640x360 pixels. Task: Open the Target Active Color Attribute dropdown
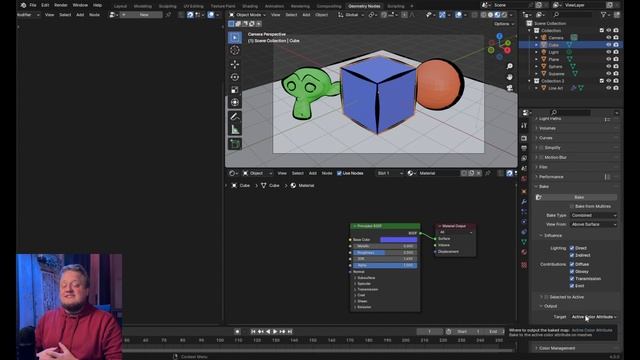[593, 317]
